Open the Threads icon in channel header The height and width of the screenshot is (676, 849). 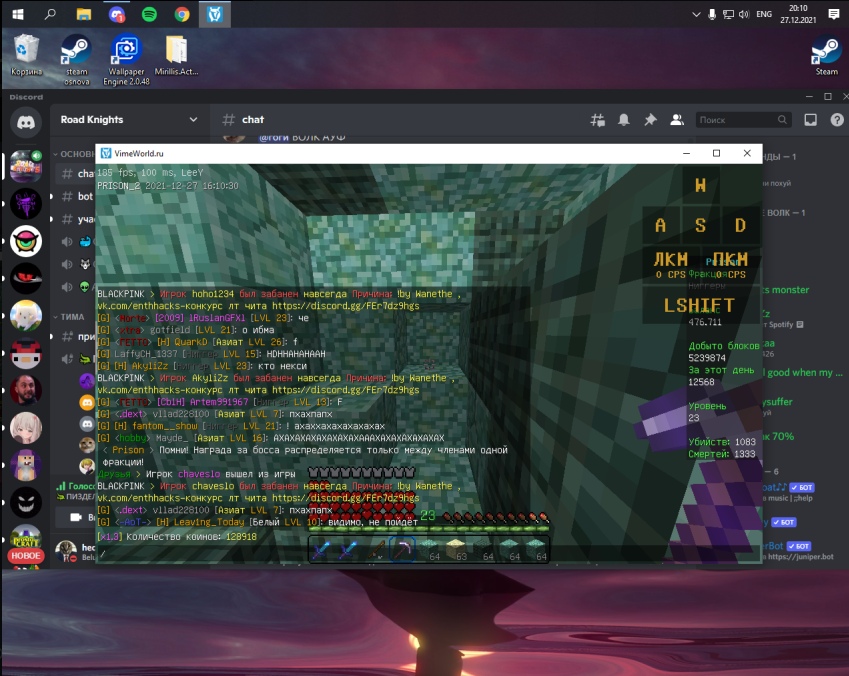tap(598, 120)
